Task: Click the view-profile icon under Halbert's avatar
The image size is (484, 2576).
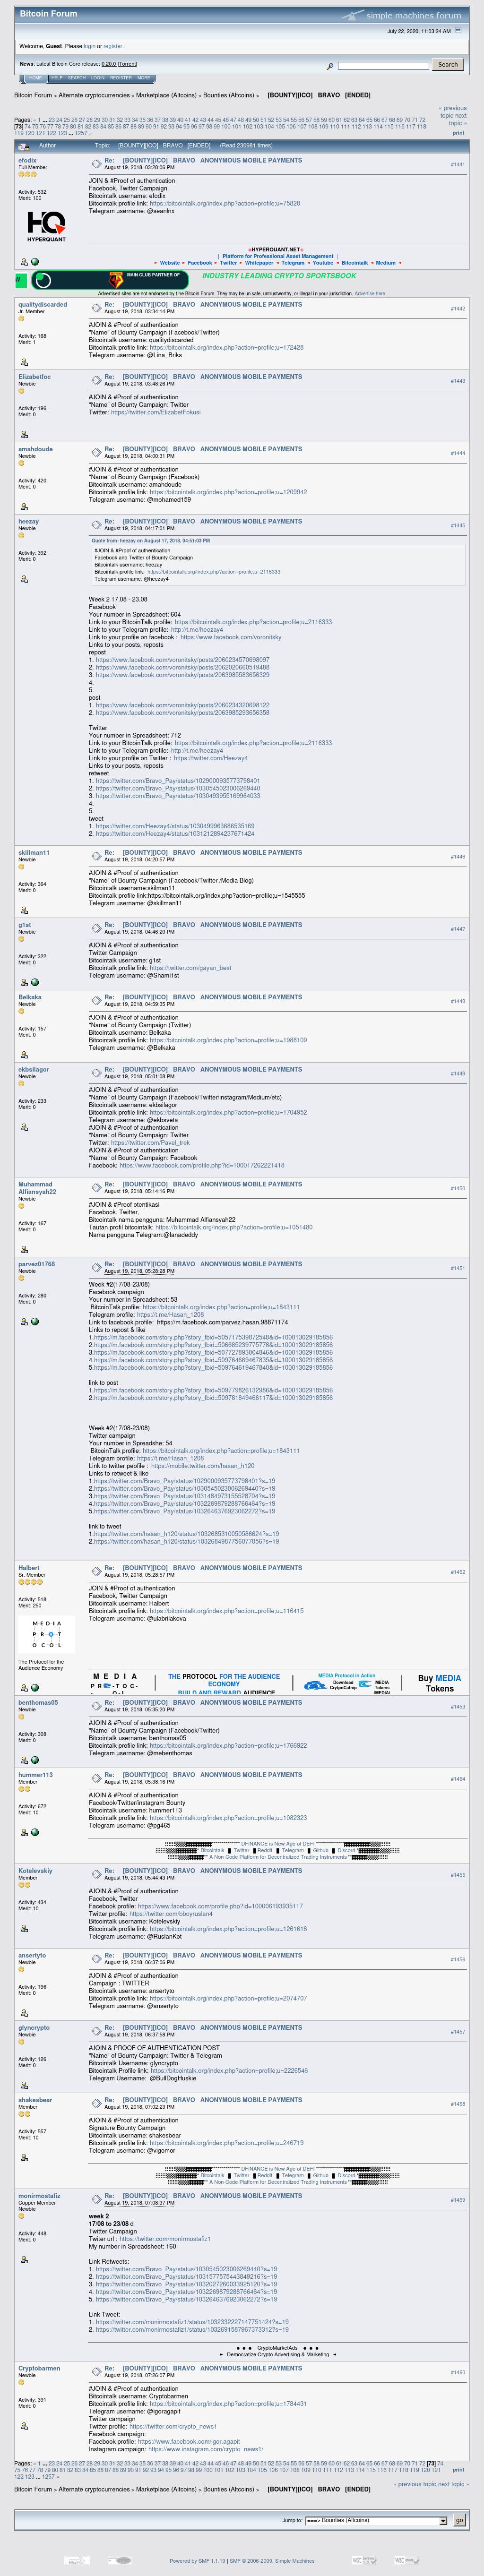Action: click(24, 1688)
